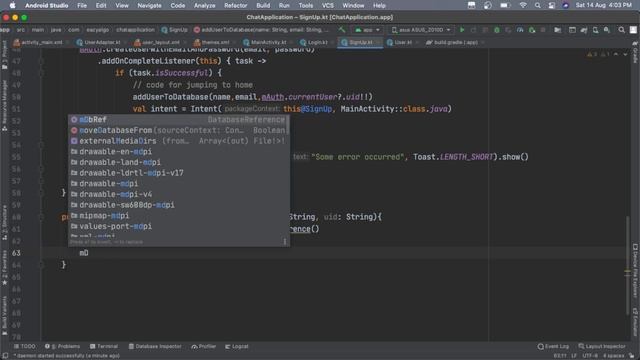Click the next highlighted error down arrow
This screenshot has width=640, height=360.
pos(625,54)
